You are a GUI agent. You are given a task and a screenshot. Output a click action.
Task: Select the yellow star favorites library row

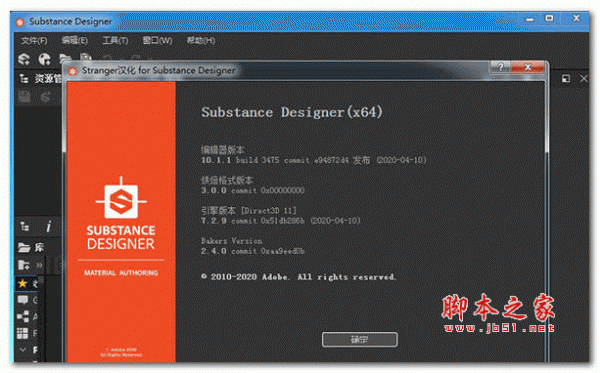(27, 283)
